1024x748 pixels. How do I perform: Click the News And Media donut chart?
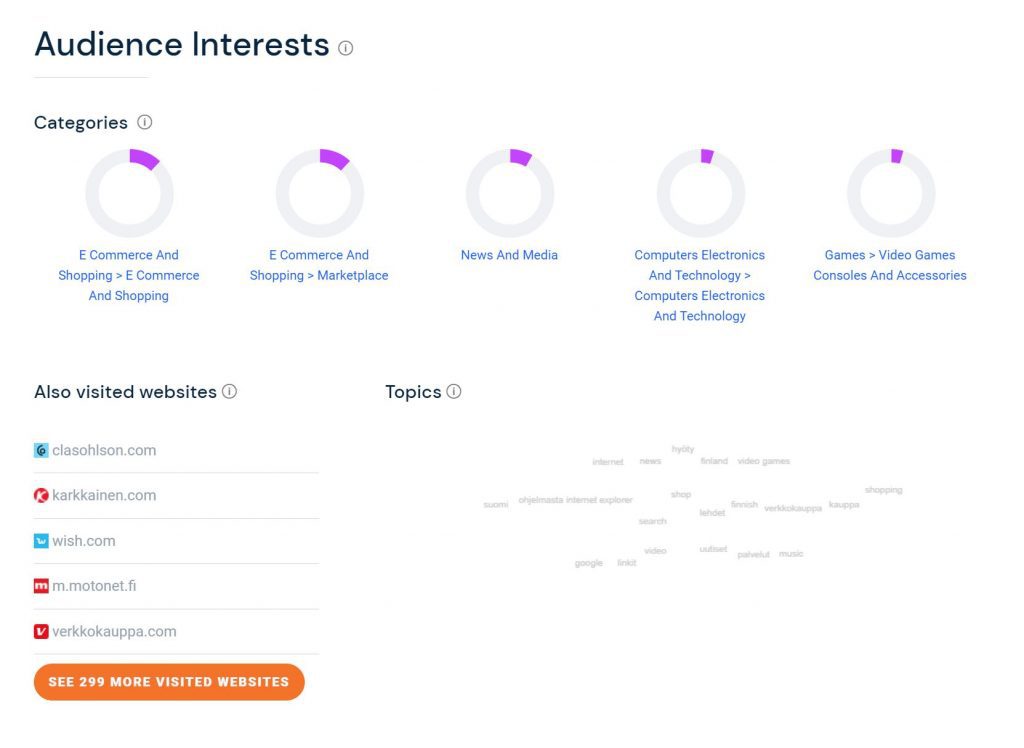510,193
